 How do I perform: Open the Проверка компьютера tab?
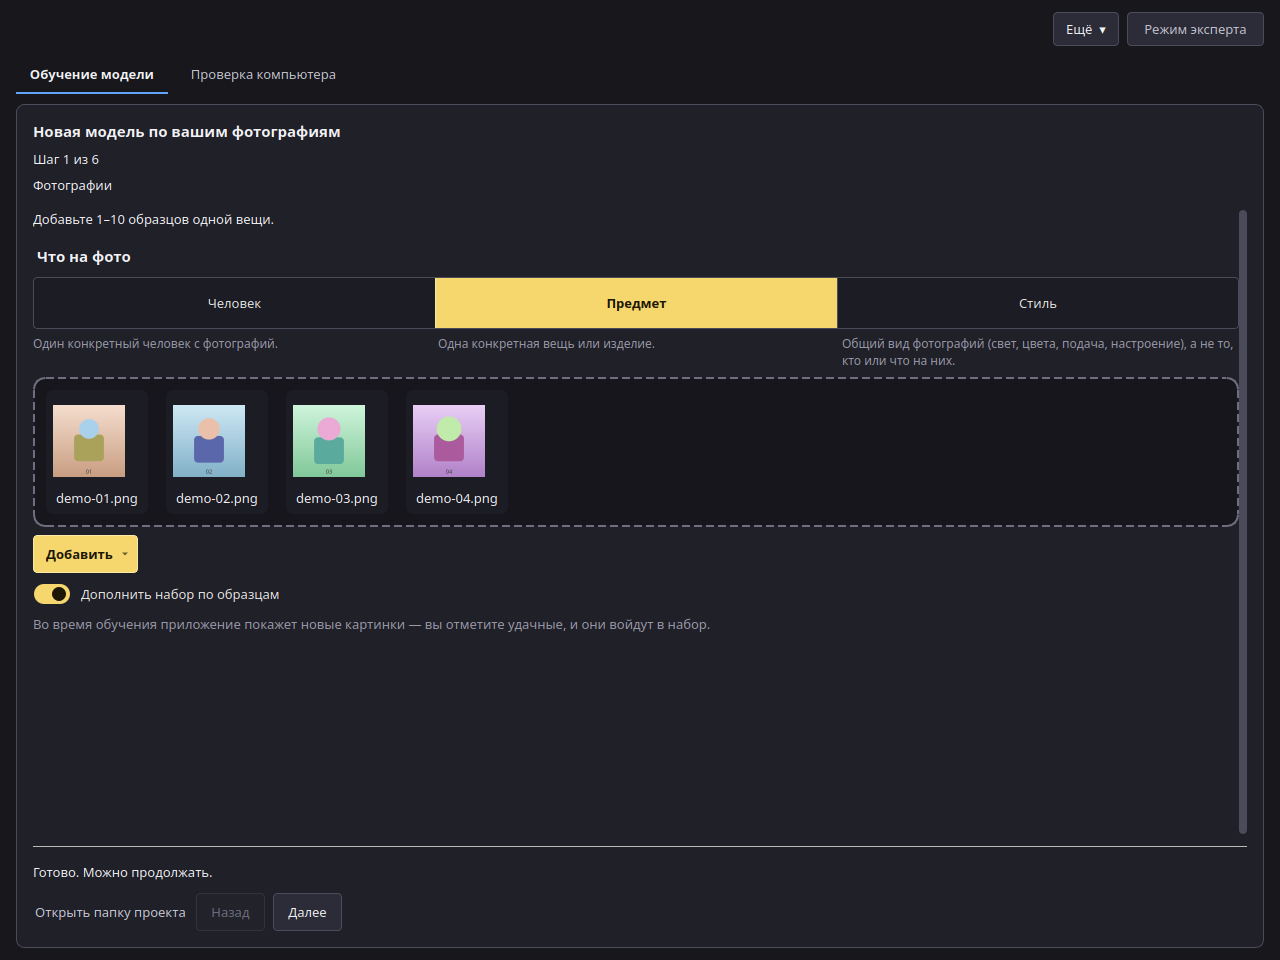coord(263,75)
